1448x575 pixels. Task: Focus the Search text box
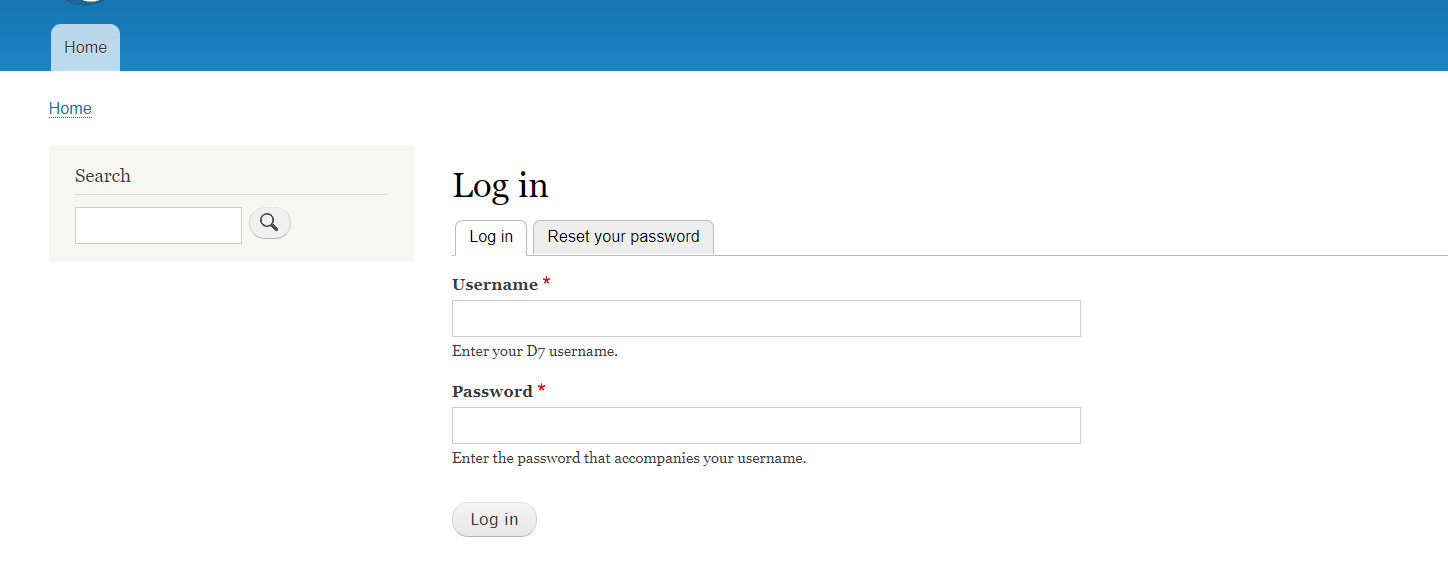[x=158, y=225]
